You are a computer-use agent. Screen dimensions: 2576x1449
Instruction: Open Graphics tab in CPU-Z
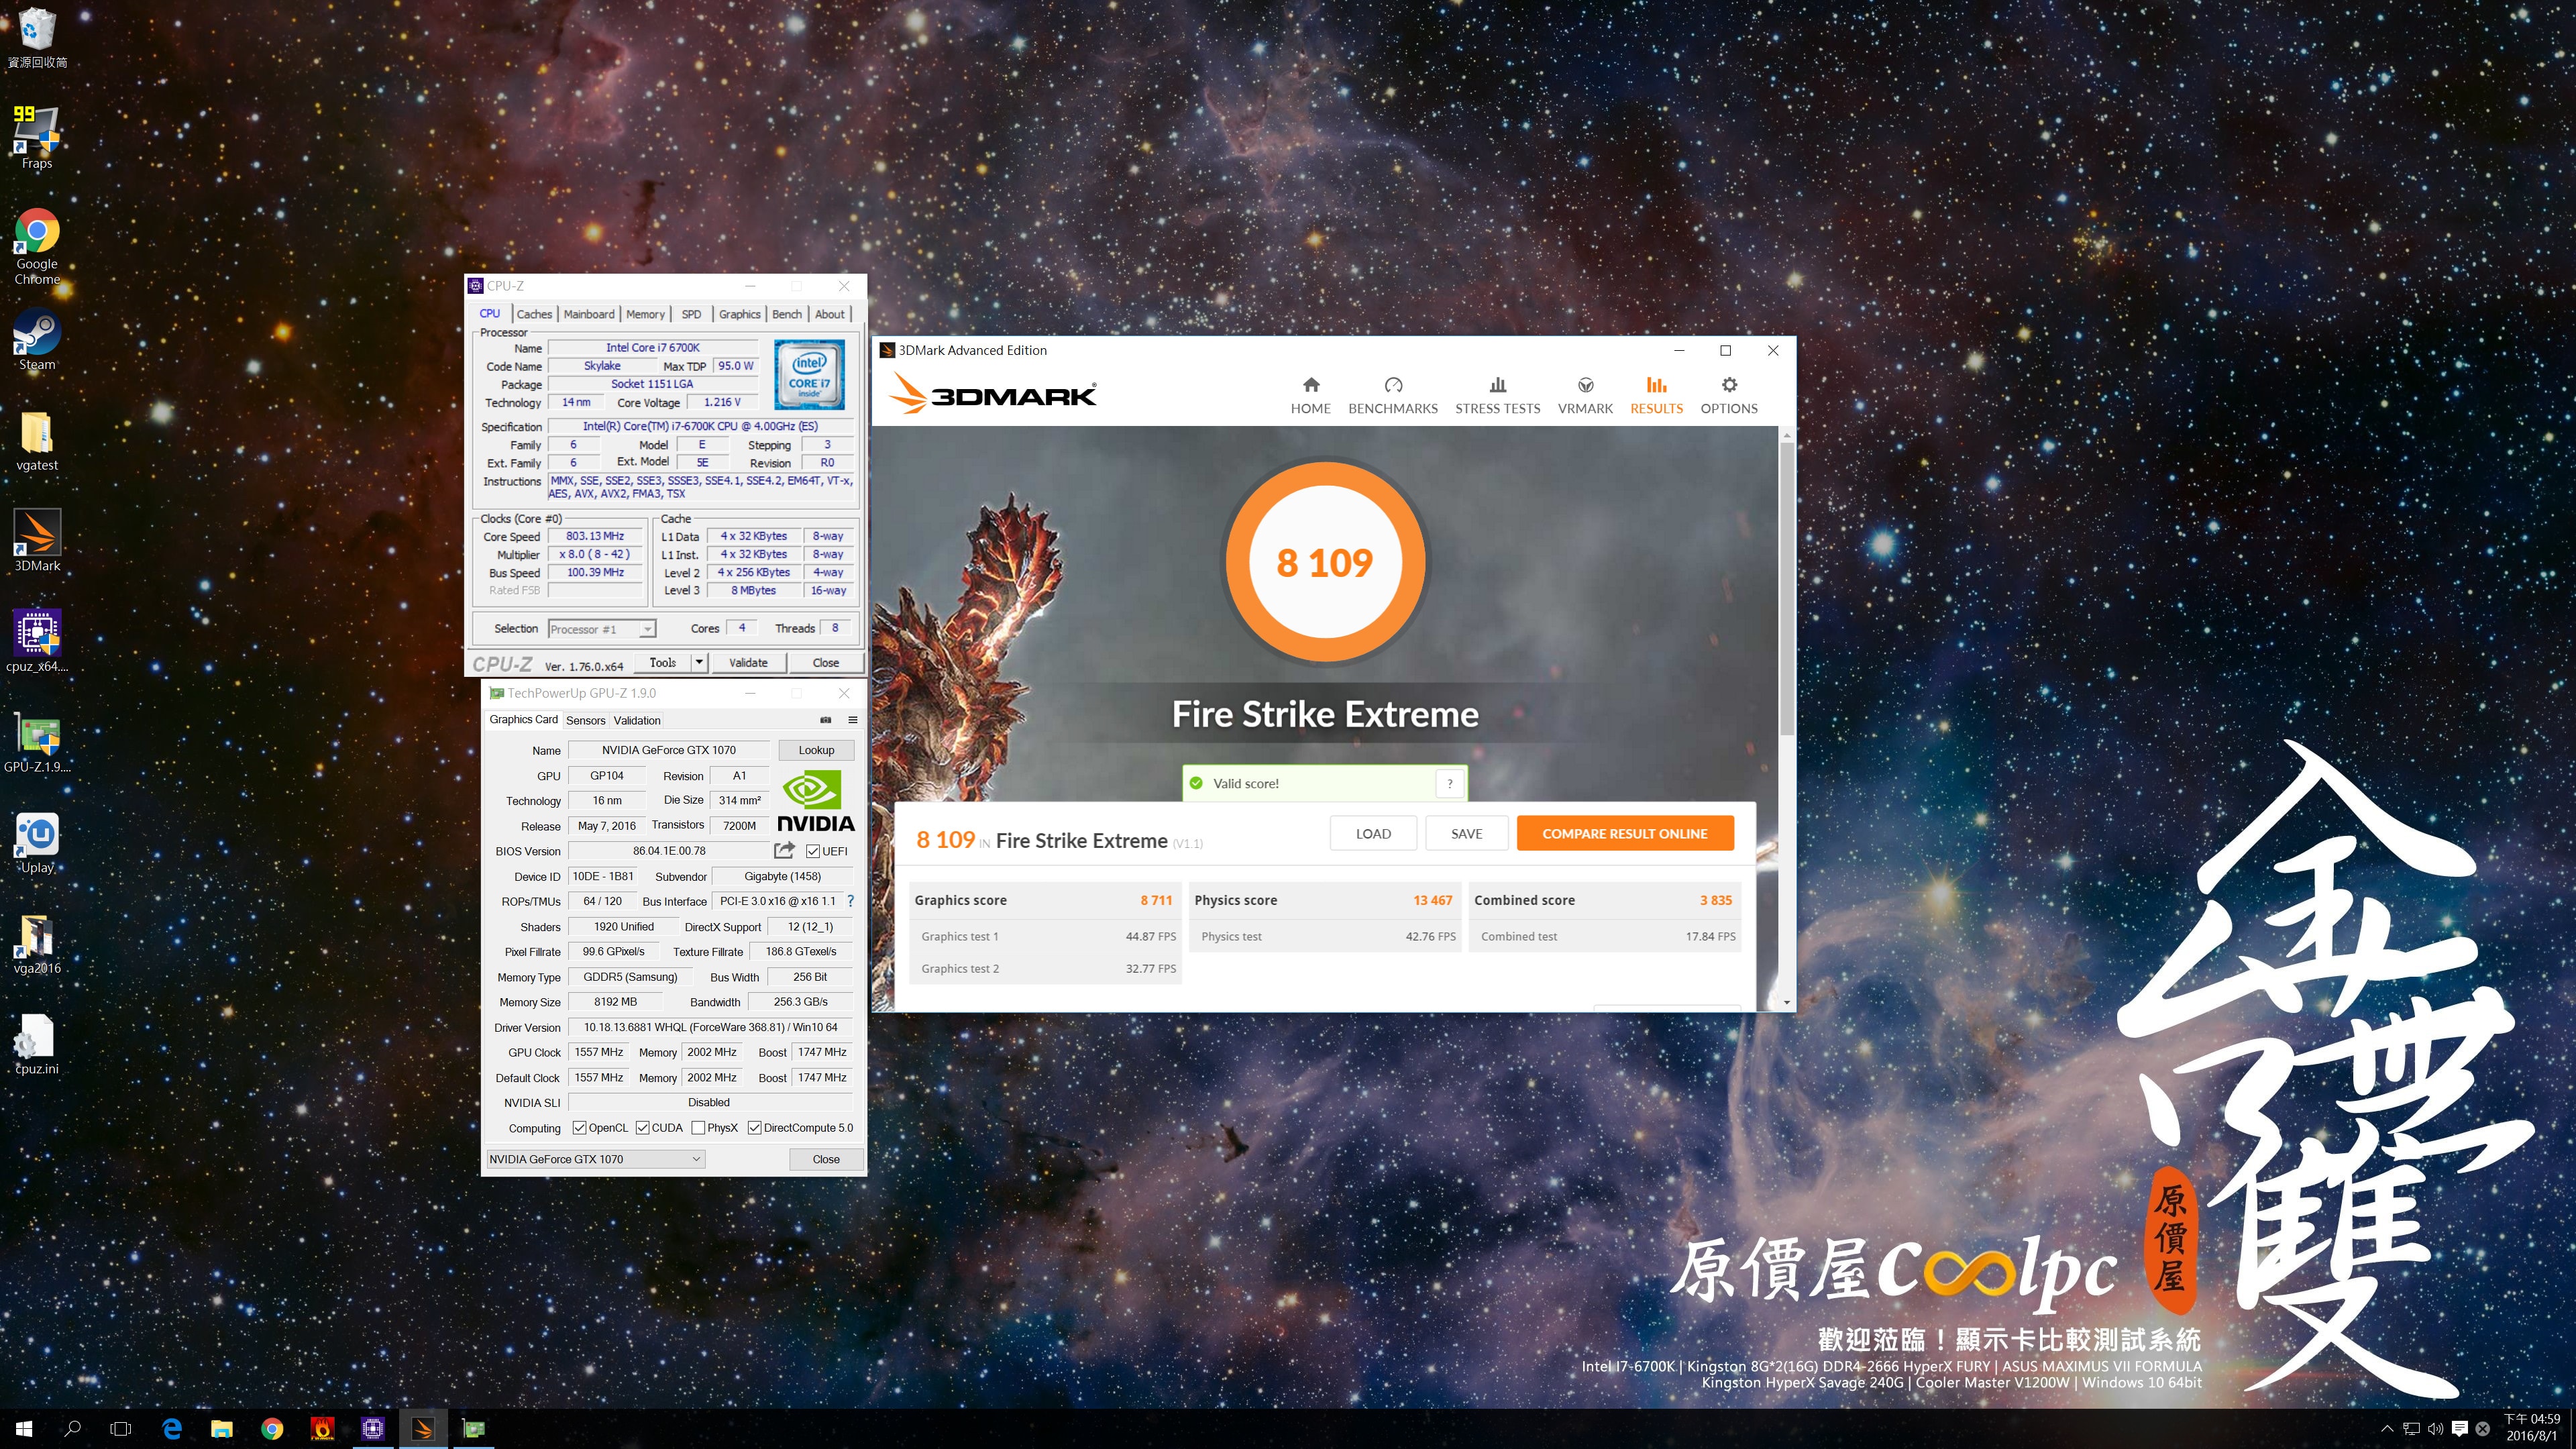pos(739,314)
